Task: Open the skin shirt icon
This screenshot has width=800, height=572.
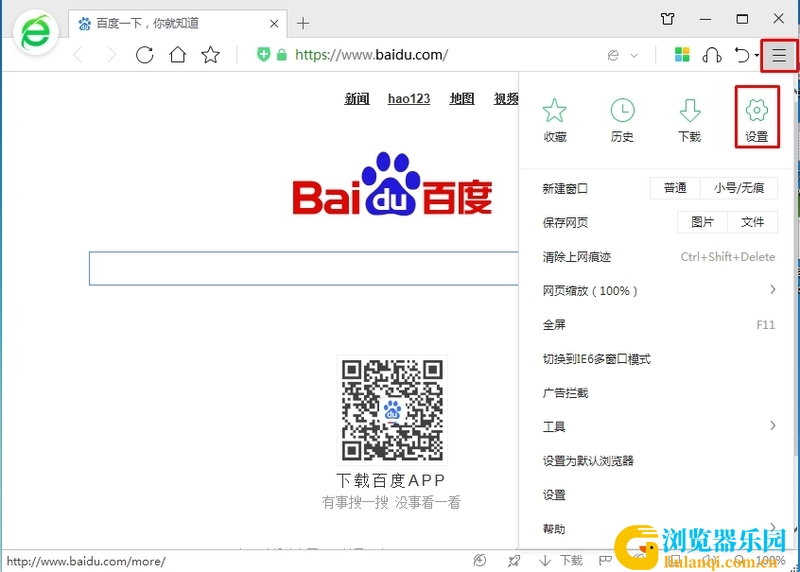Action: pyautogui.click(x=667, y=19)
